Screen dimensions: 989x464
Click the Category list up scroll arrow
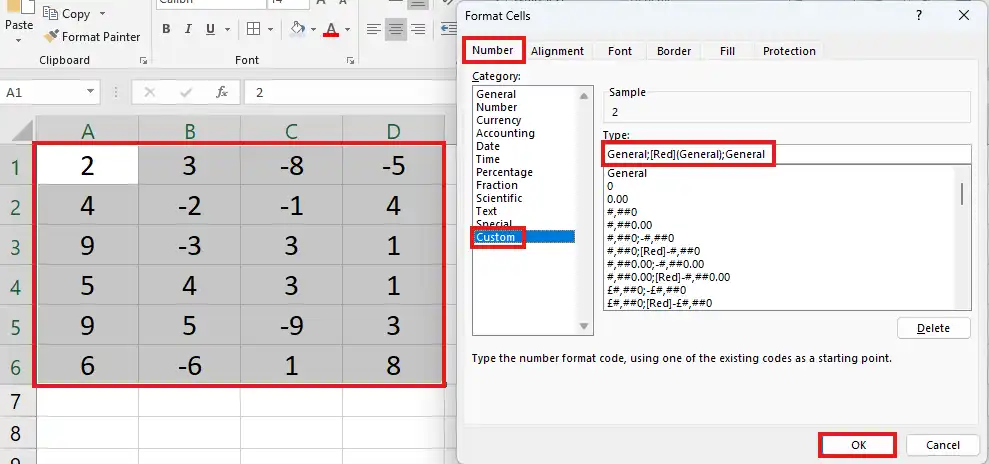pos(583,96)
